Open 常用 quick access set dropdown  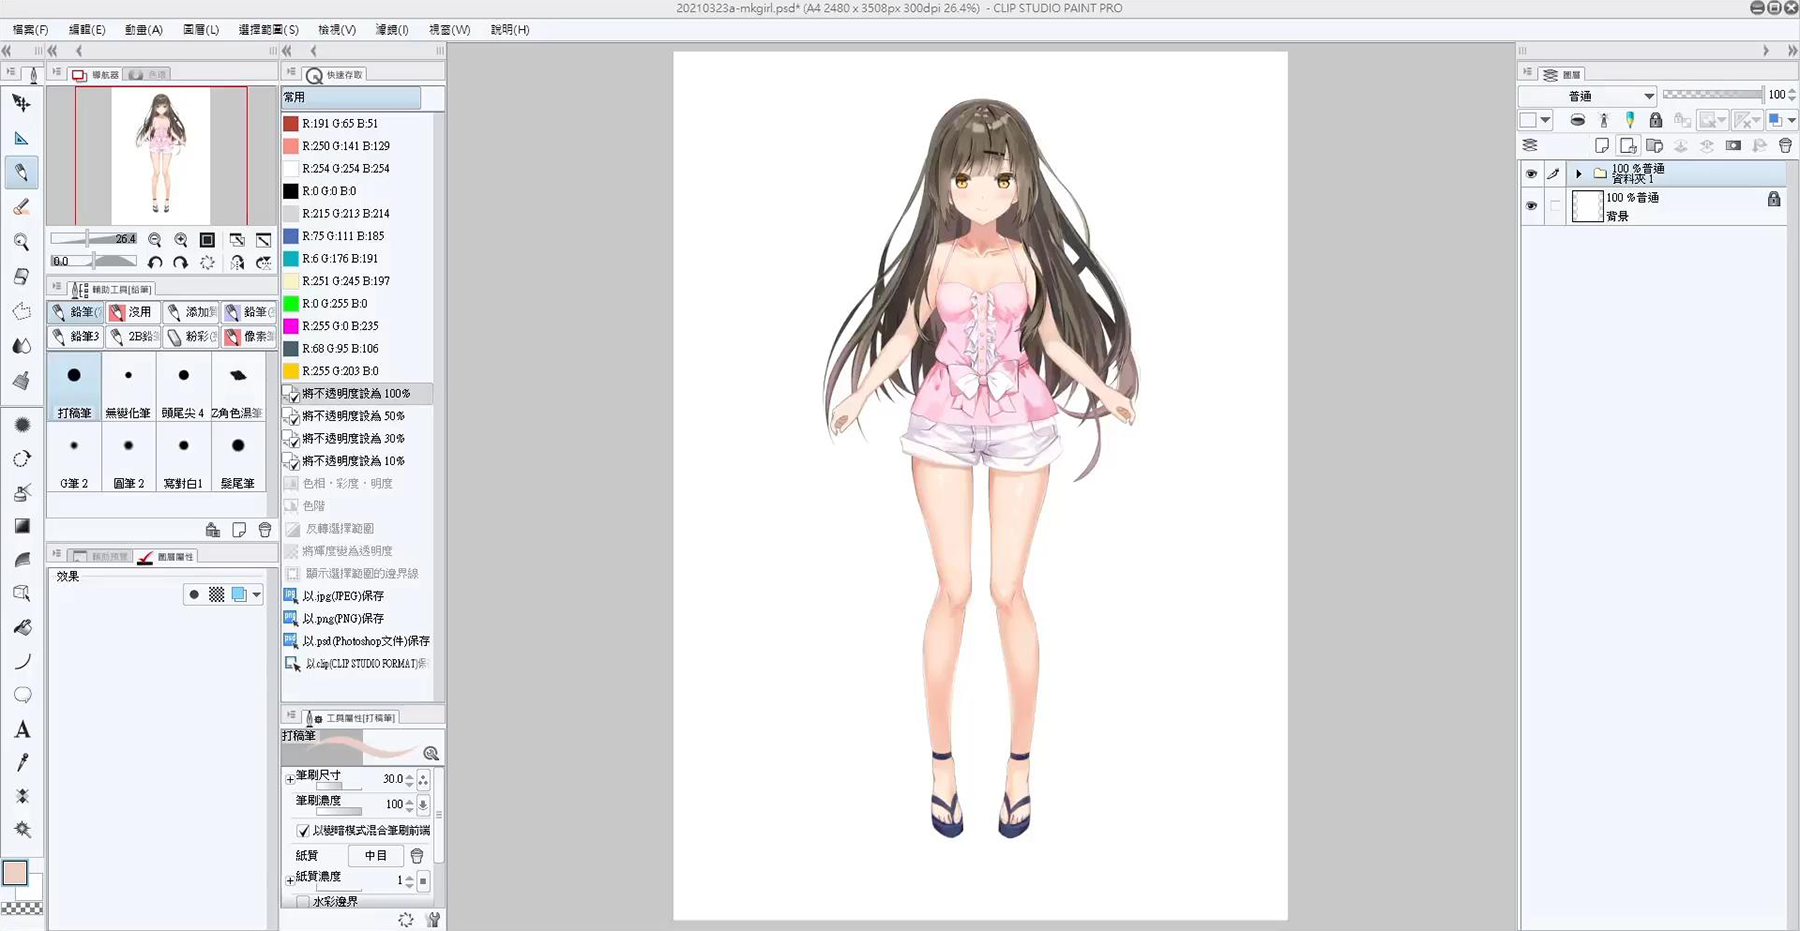click(x=351, y=98)
